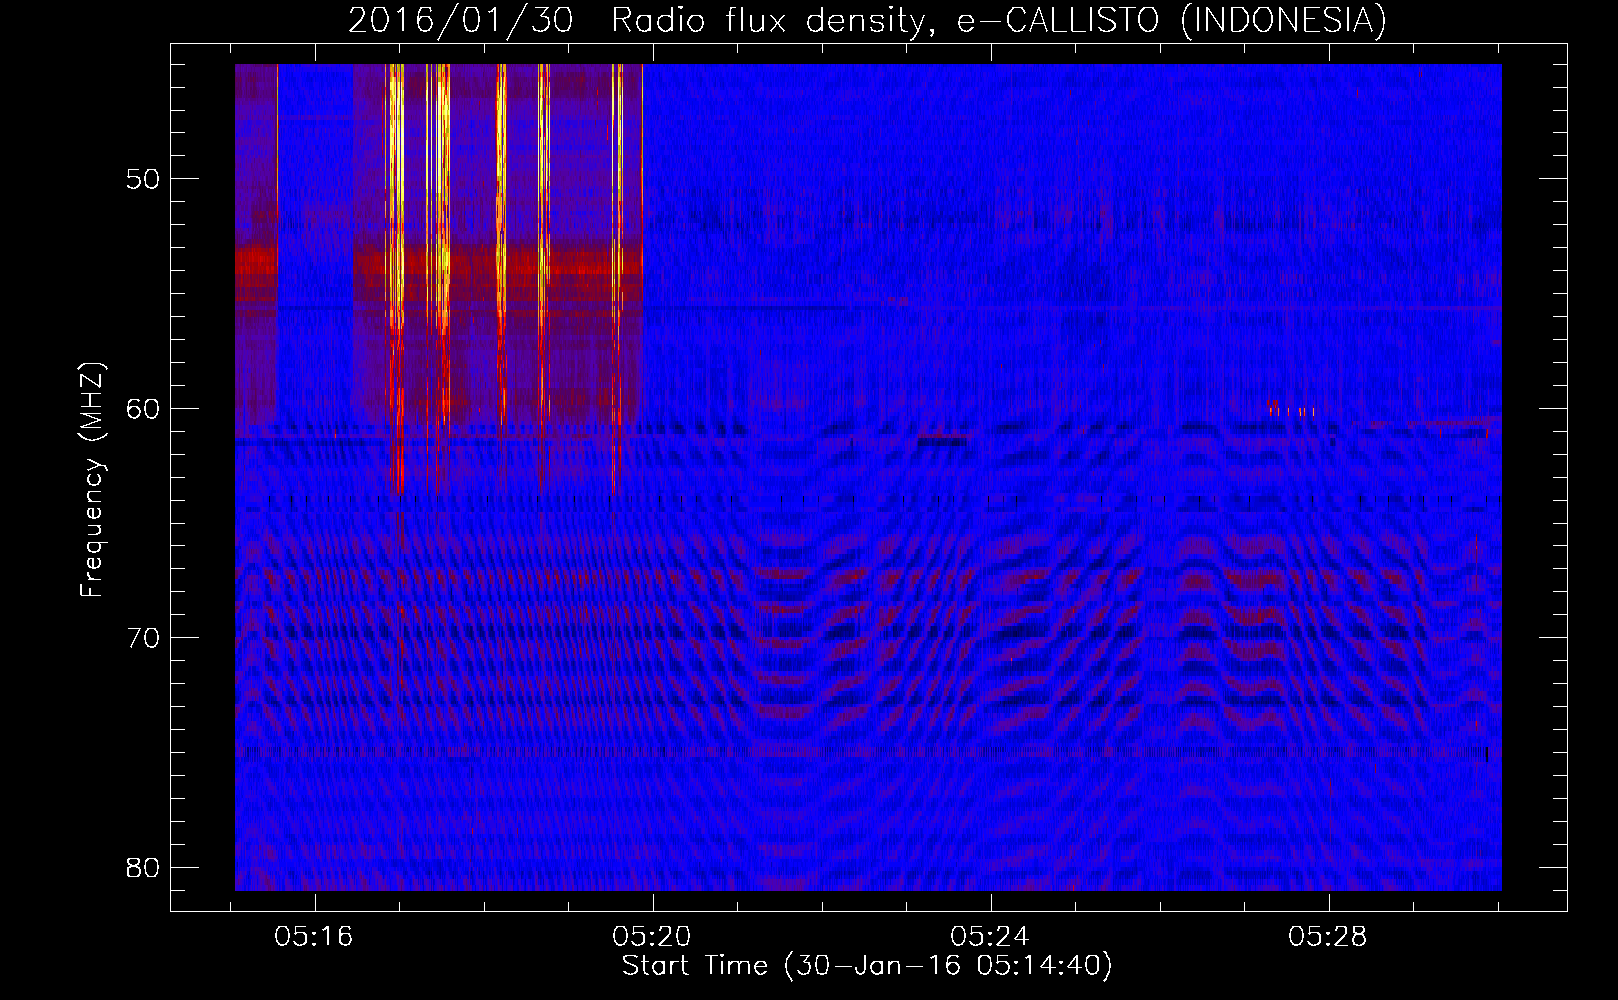Click the x-axis label "Start Time (30-Jan-16 05:14:40)"
The width and height of the screenshot is (1618, 1000).
tap(867, 966)
